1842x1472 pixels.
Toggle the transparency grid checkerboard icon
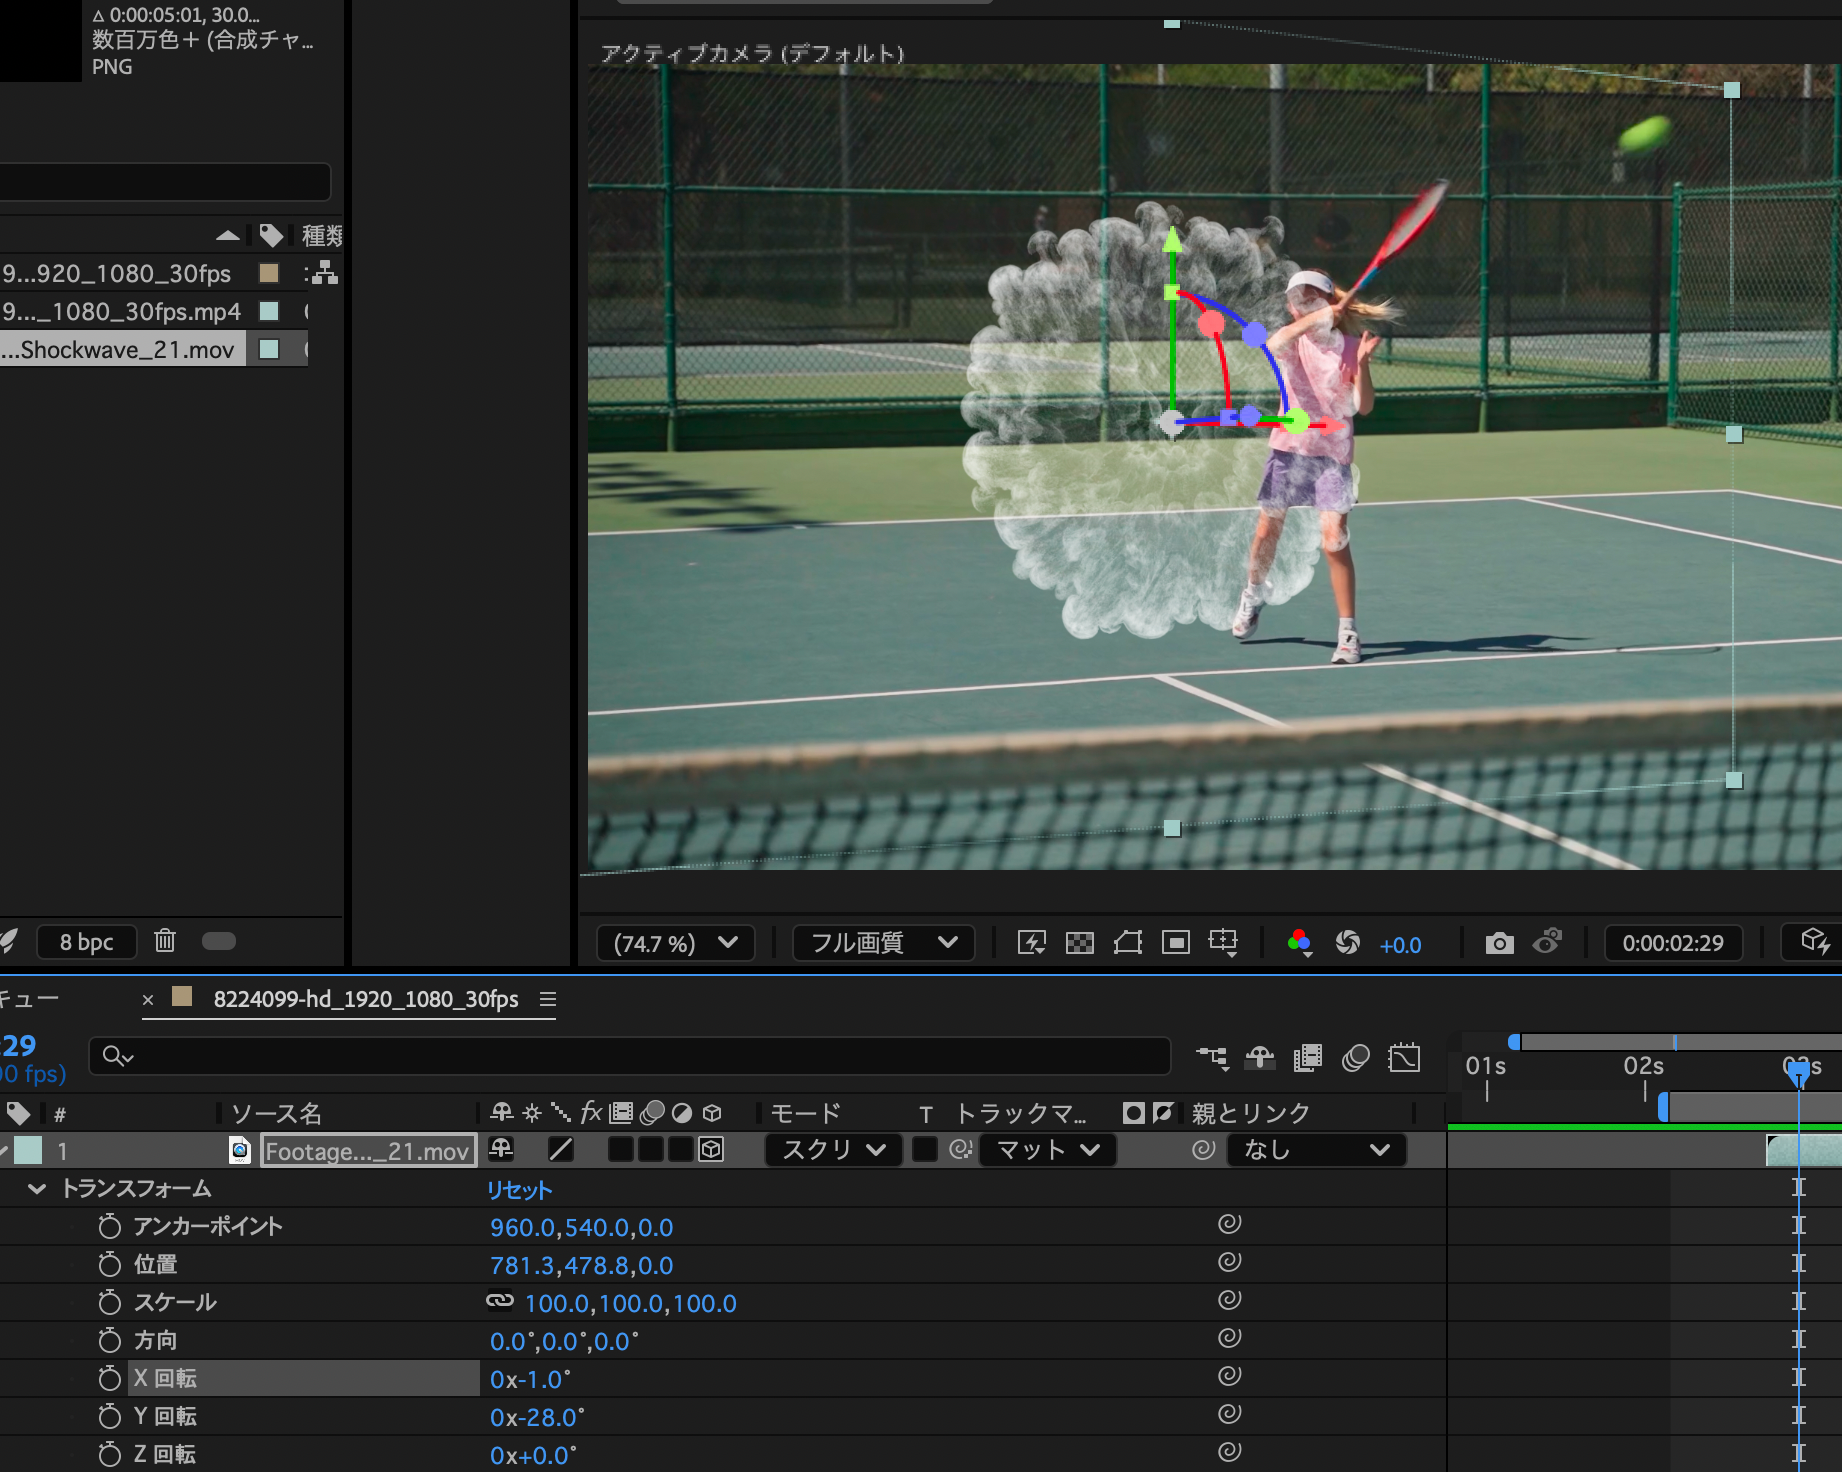tap(1080, 943)
